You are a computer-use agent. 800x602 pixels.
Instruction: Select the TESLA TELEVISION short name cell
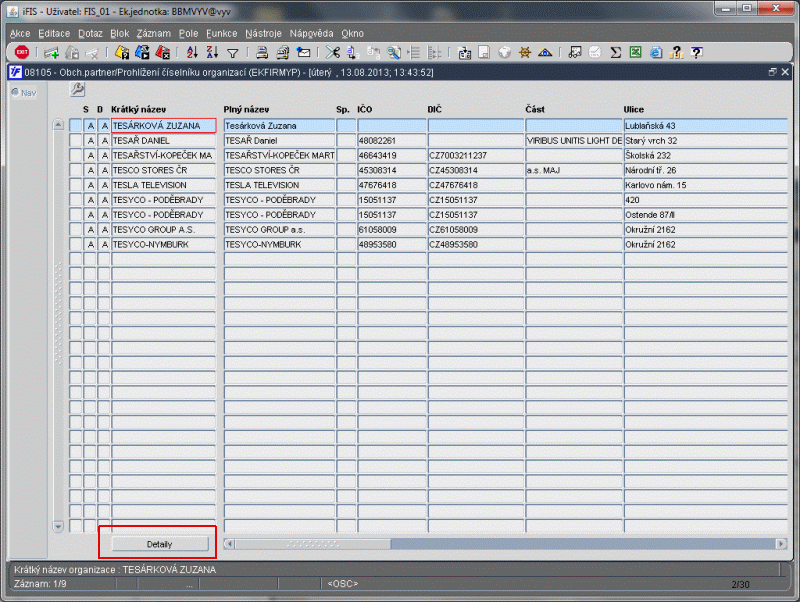[163, 185]
